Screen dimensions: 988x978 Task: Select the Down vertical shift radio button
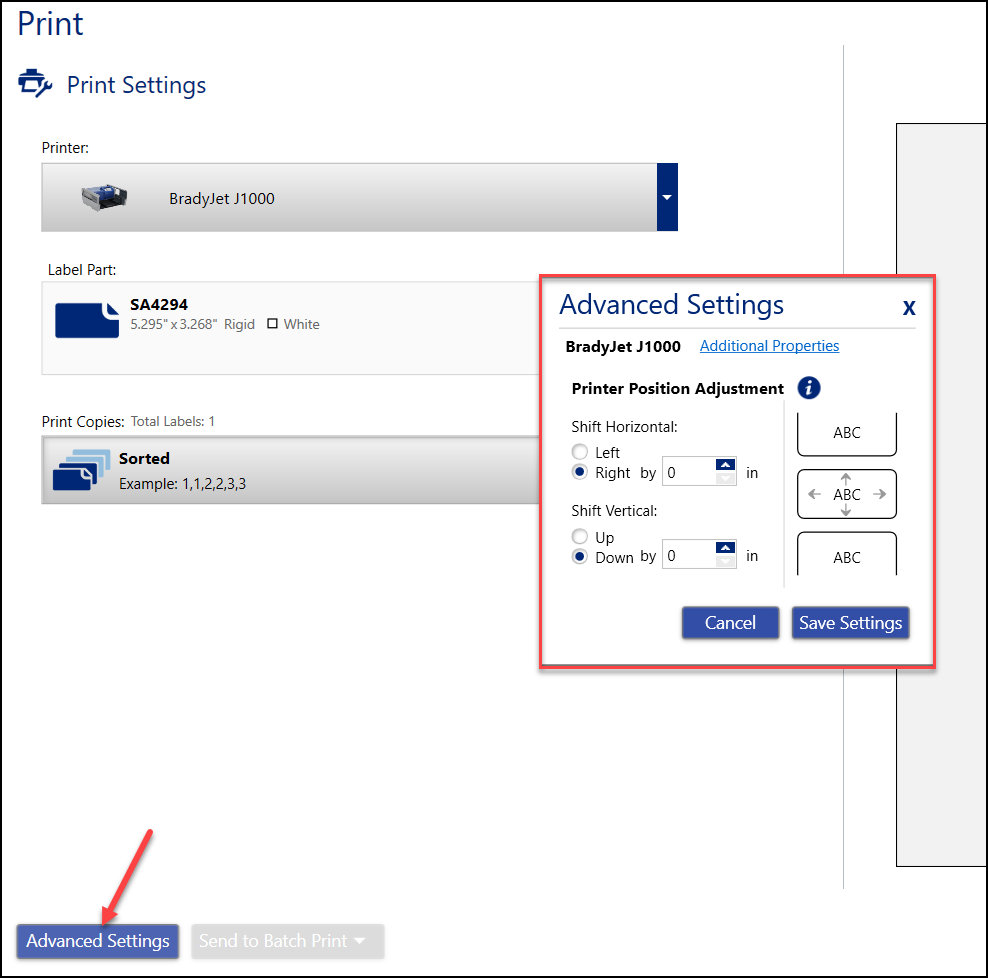tap(580, 557)
